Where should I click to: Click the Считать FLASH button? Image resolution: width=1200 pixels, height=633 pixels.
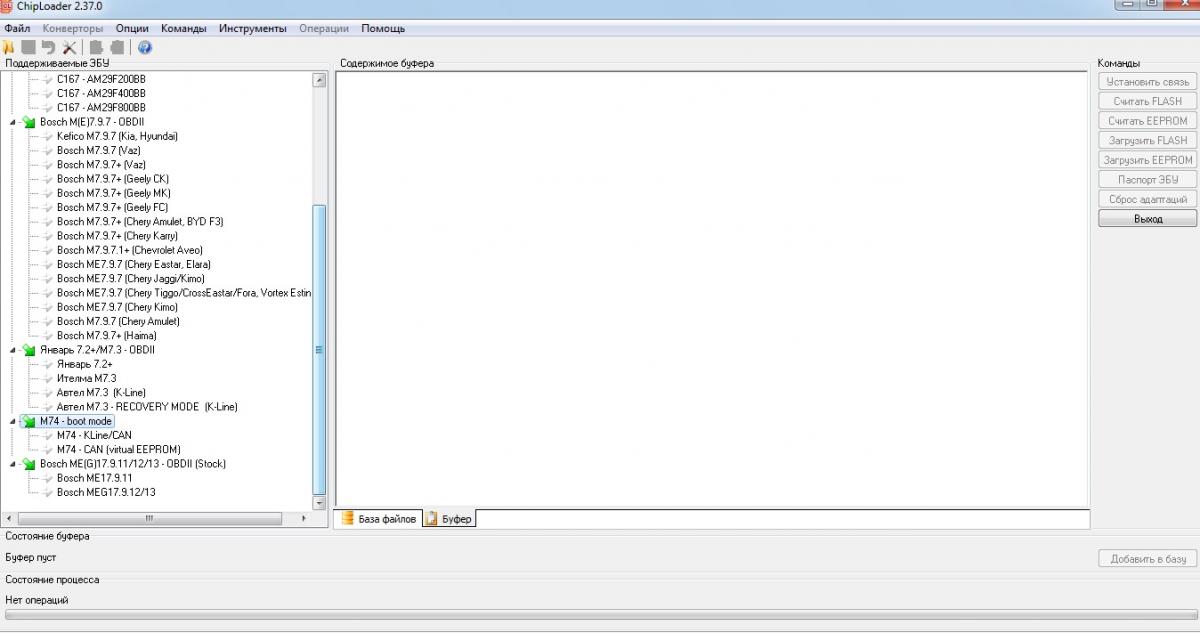[1148, 101]
